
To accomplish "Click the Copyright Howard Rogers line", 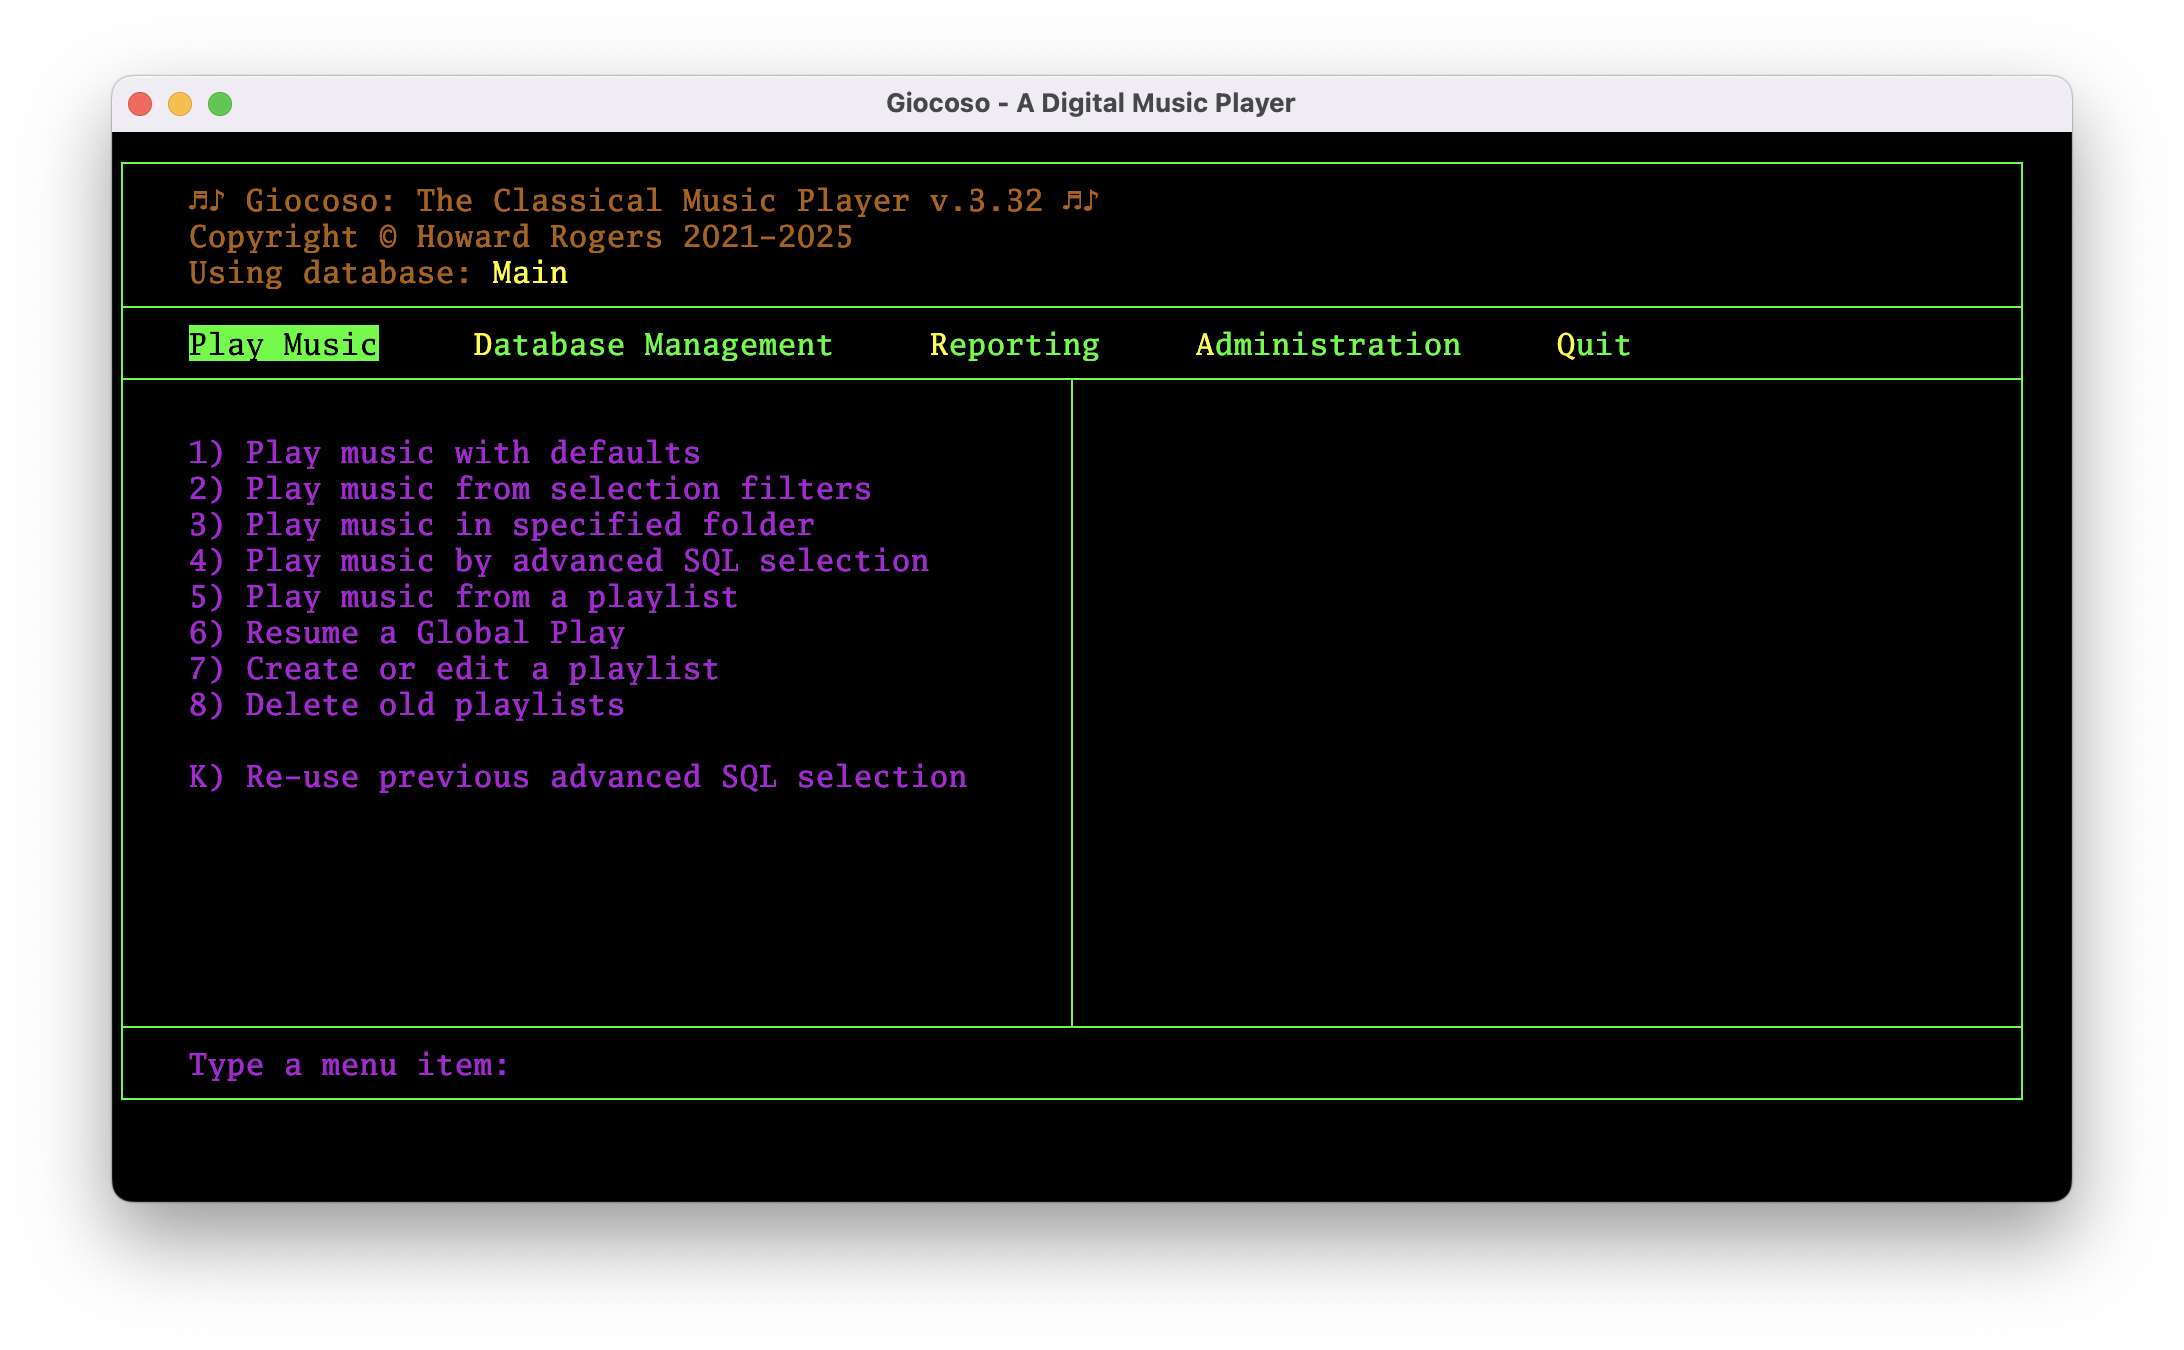I will tap(520, 236).
